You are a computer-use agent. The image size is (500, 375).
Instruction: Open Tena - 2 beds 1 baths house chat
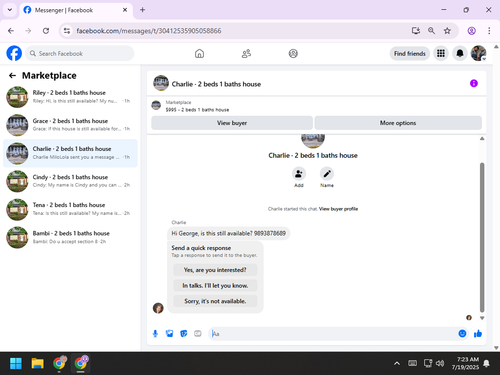tap(70, 209)
